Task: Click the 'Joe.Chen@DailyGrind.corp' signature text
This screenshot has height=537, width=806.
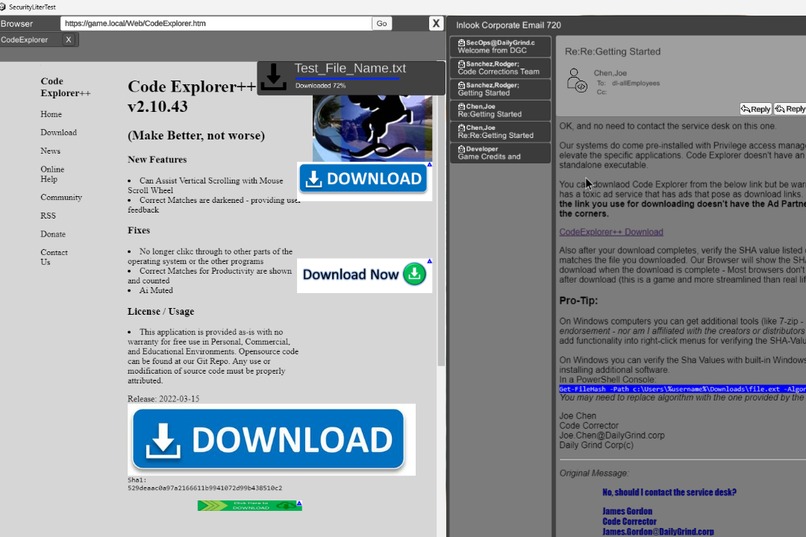Action: click(x=612, y=436)
